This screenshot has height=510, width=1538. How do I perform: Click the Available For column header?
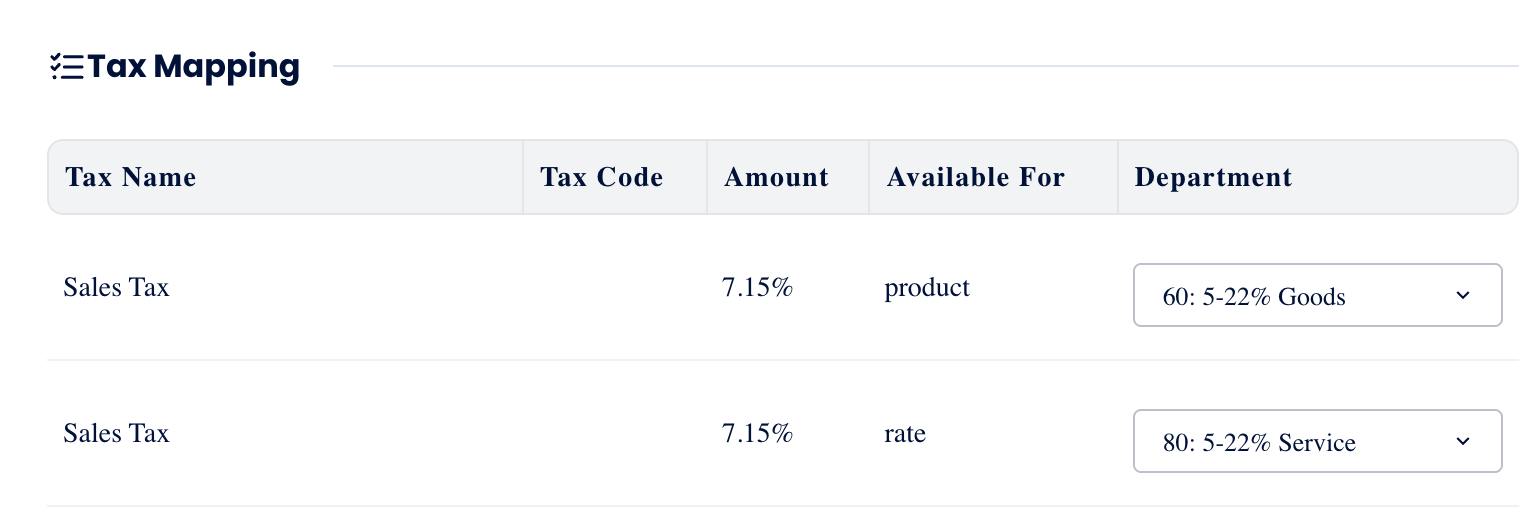[976, 178]
